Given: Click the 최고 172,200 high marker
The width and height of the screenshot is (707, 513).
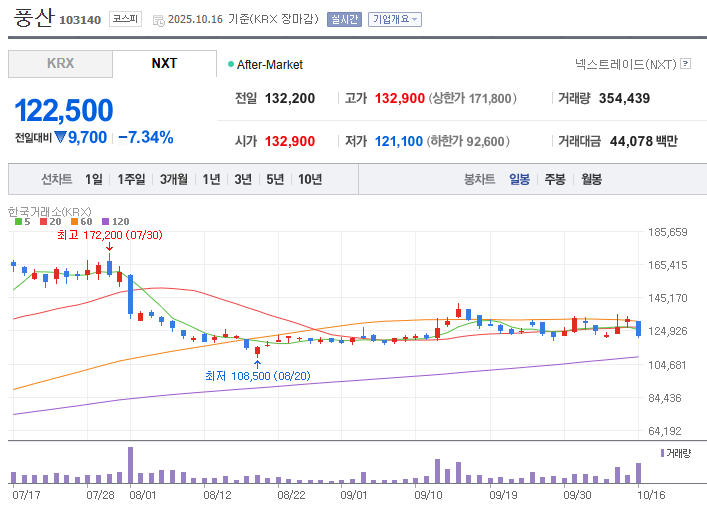Looking at the screenshot, I should (109, 235).
